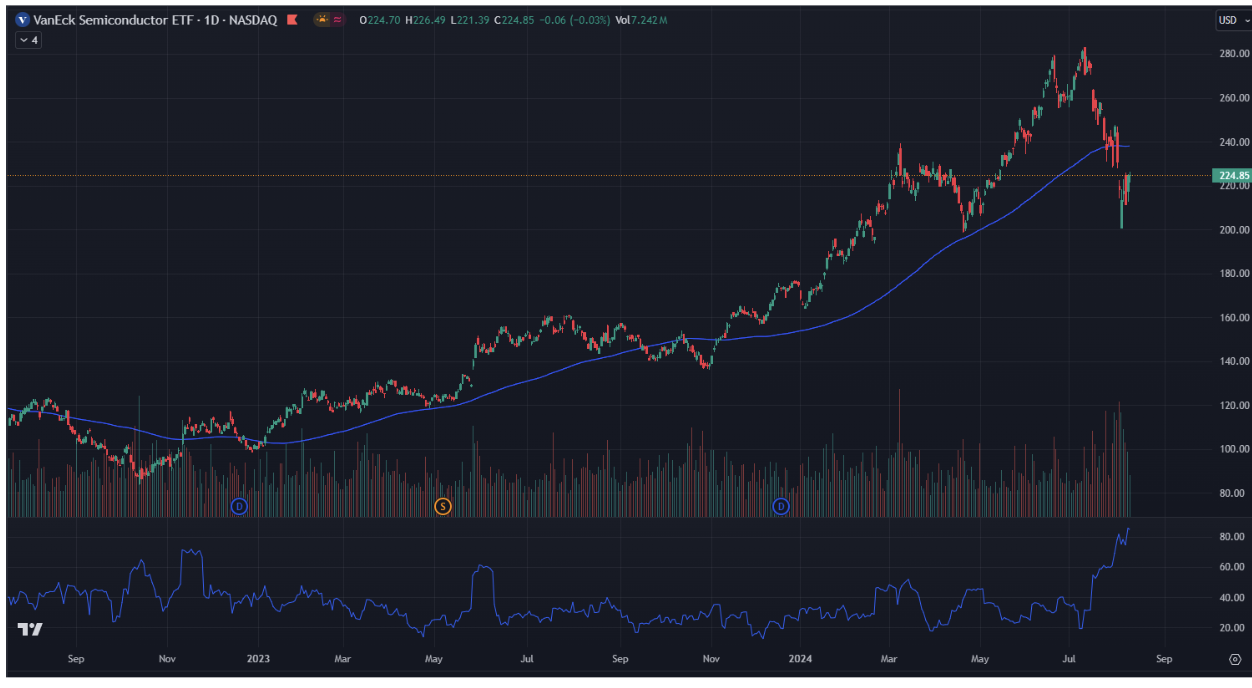Image resolution: width=1252 pixels, height=688 pixels.
Task: Click the 2024 label on the time axis
Action: (800, 660)
